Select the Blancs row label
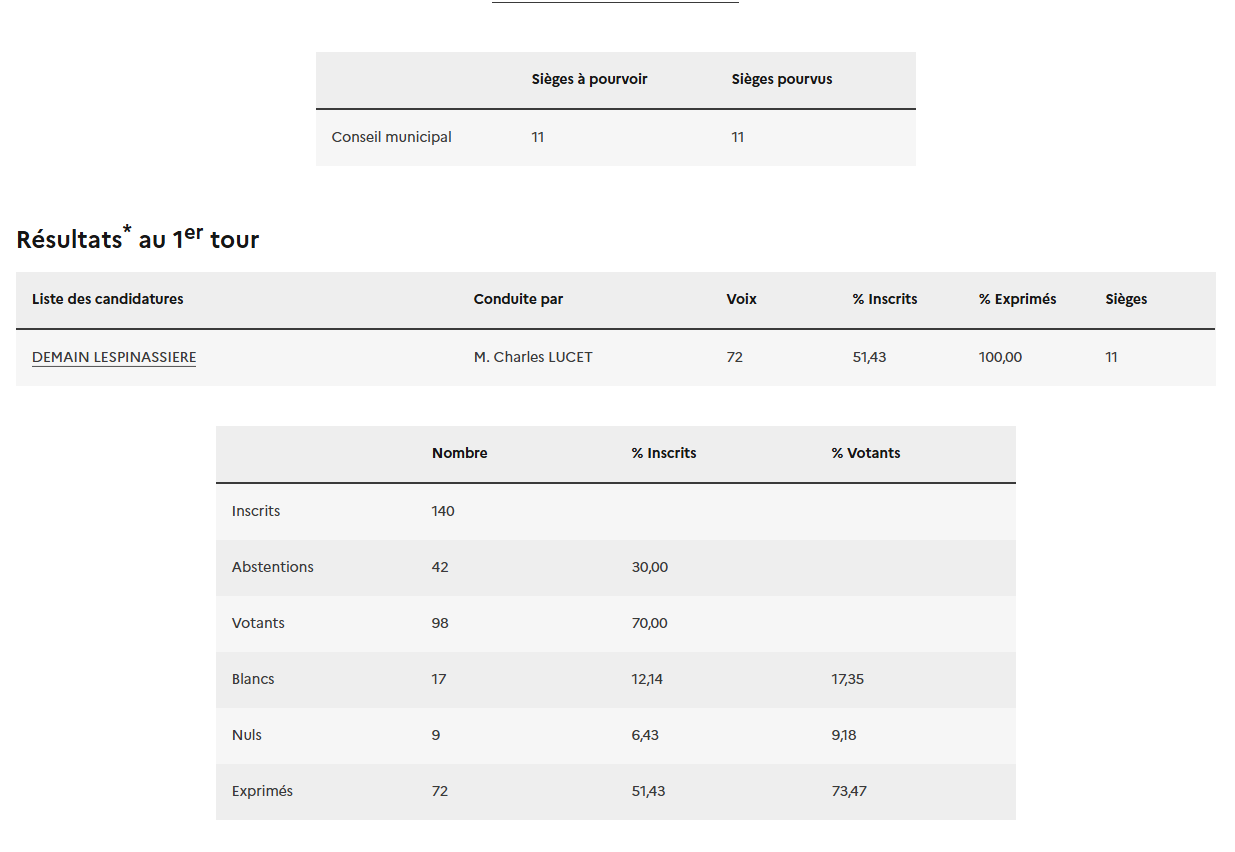This screenshot has height=852, width=1235. [253, 679]
